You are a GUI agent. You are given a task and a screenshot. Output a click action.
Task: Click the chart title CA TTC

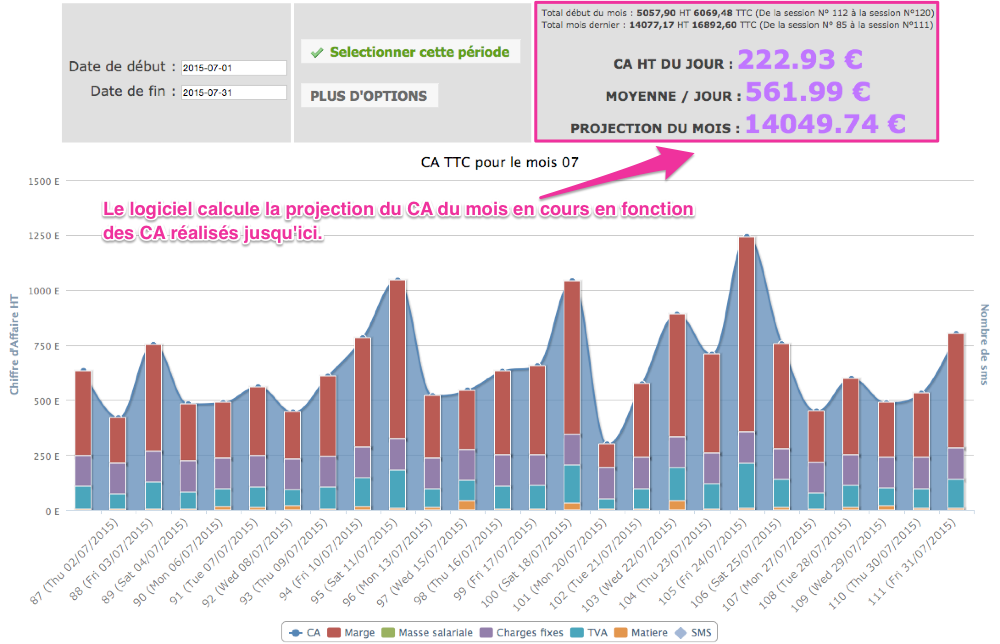[x=499, y=160]
